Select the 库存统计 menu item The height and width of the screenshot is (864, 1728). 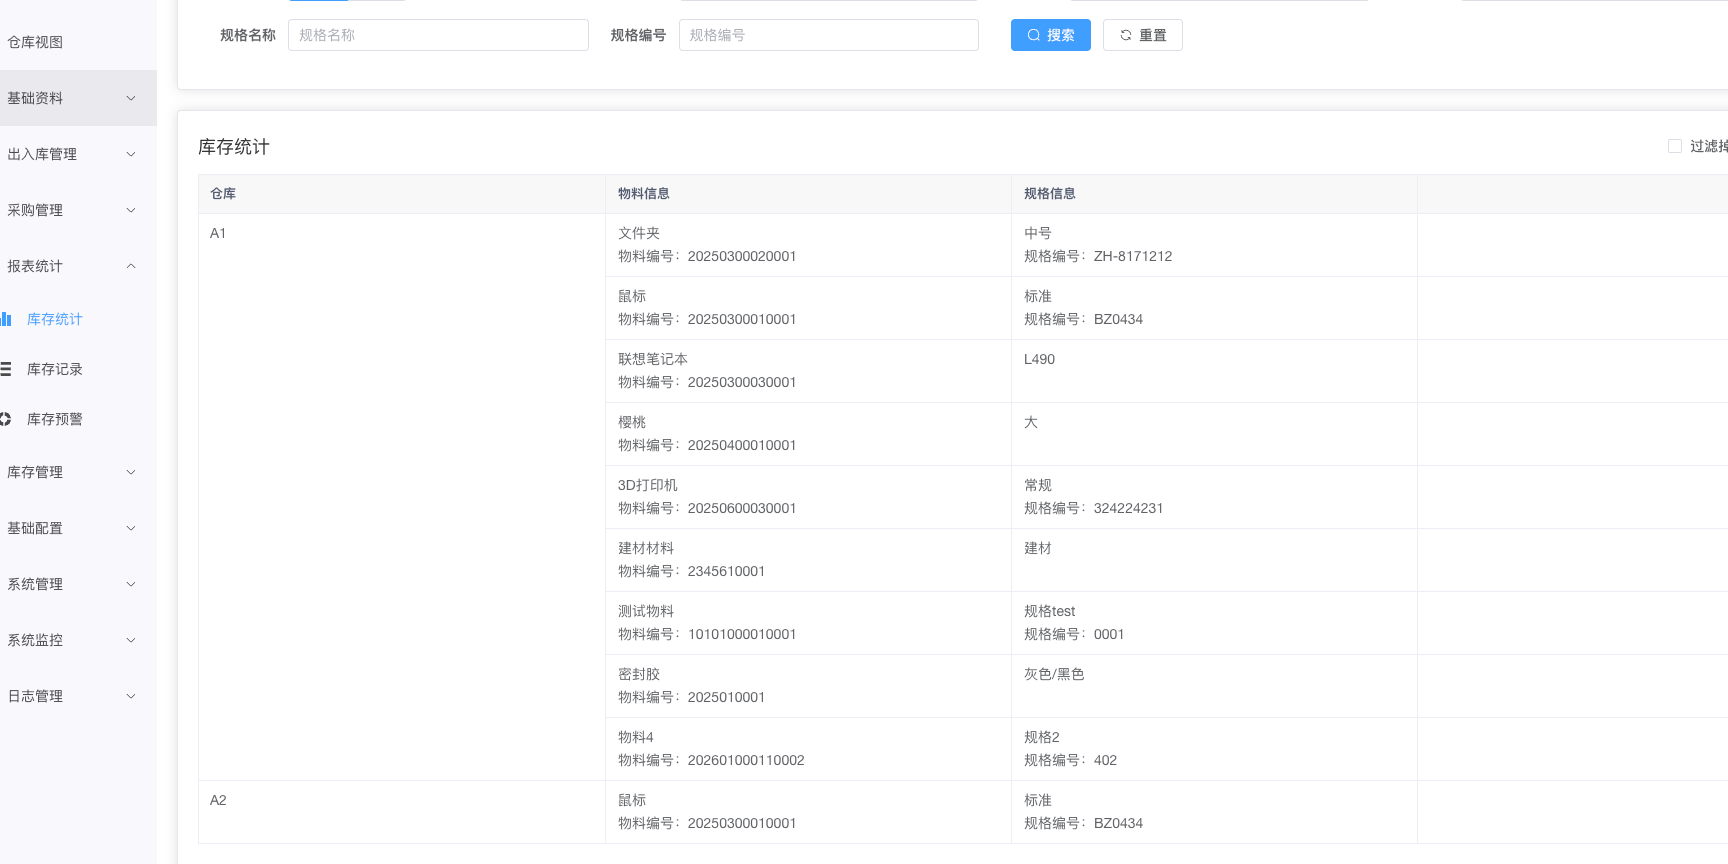[x=78, y=319]
